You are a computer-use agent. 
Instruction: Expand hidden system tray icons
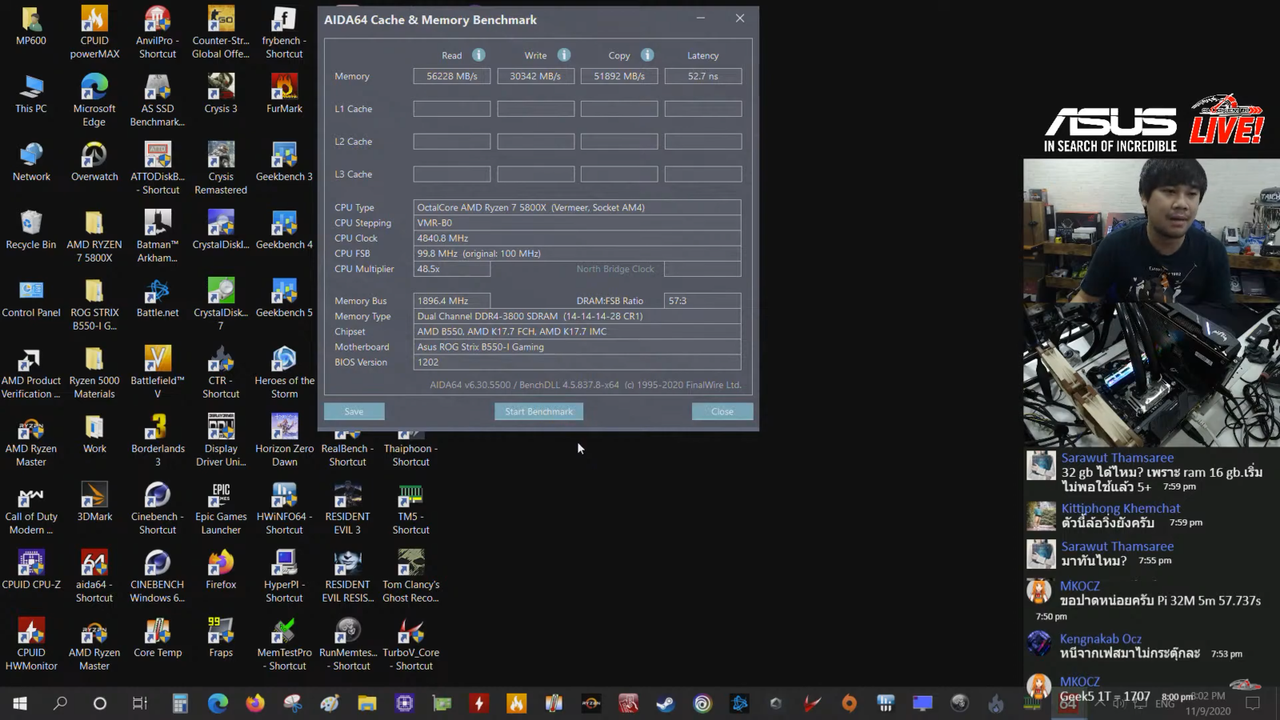[1100, 703]
